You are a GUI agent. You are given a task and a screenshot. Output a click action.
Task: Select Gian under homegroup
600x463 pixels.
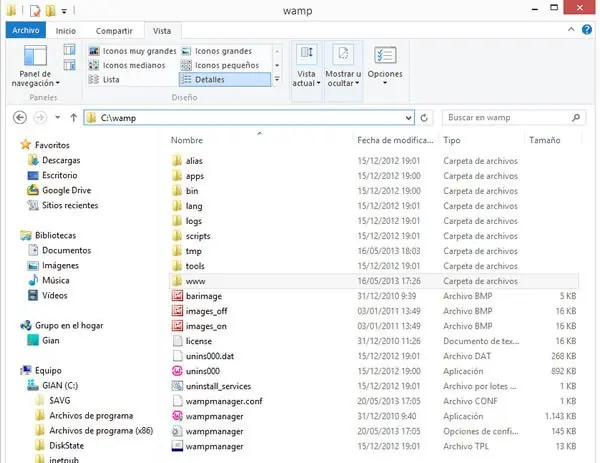43,341
